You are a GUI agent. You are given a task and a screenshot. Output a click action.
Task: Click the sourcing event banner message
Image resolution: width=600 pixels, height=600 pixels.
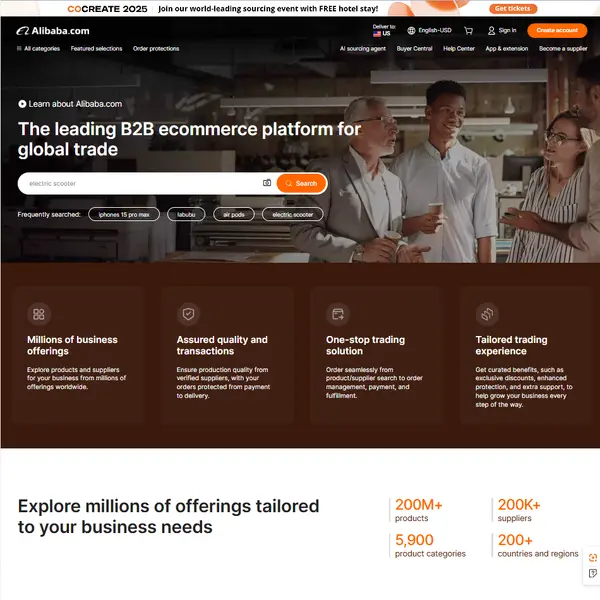pyautogui.click(x=268, y=9)
